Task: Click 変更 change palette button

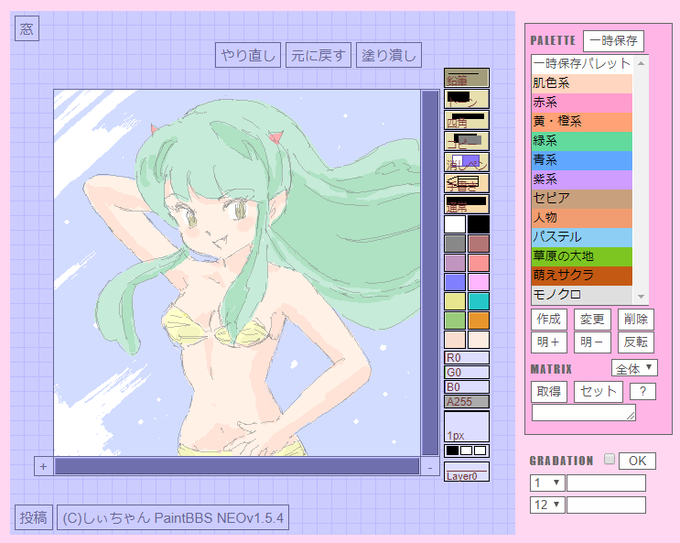Action: pyautogui.click(x=592, y=319)
